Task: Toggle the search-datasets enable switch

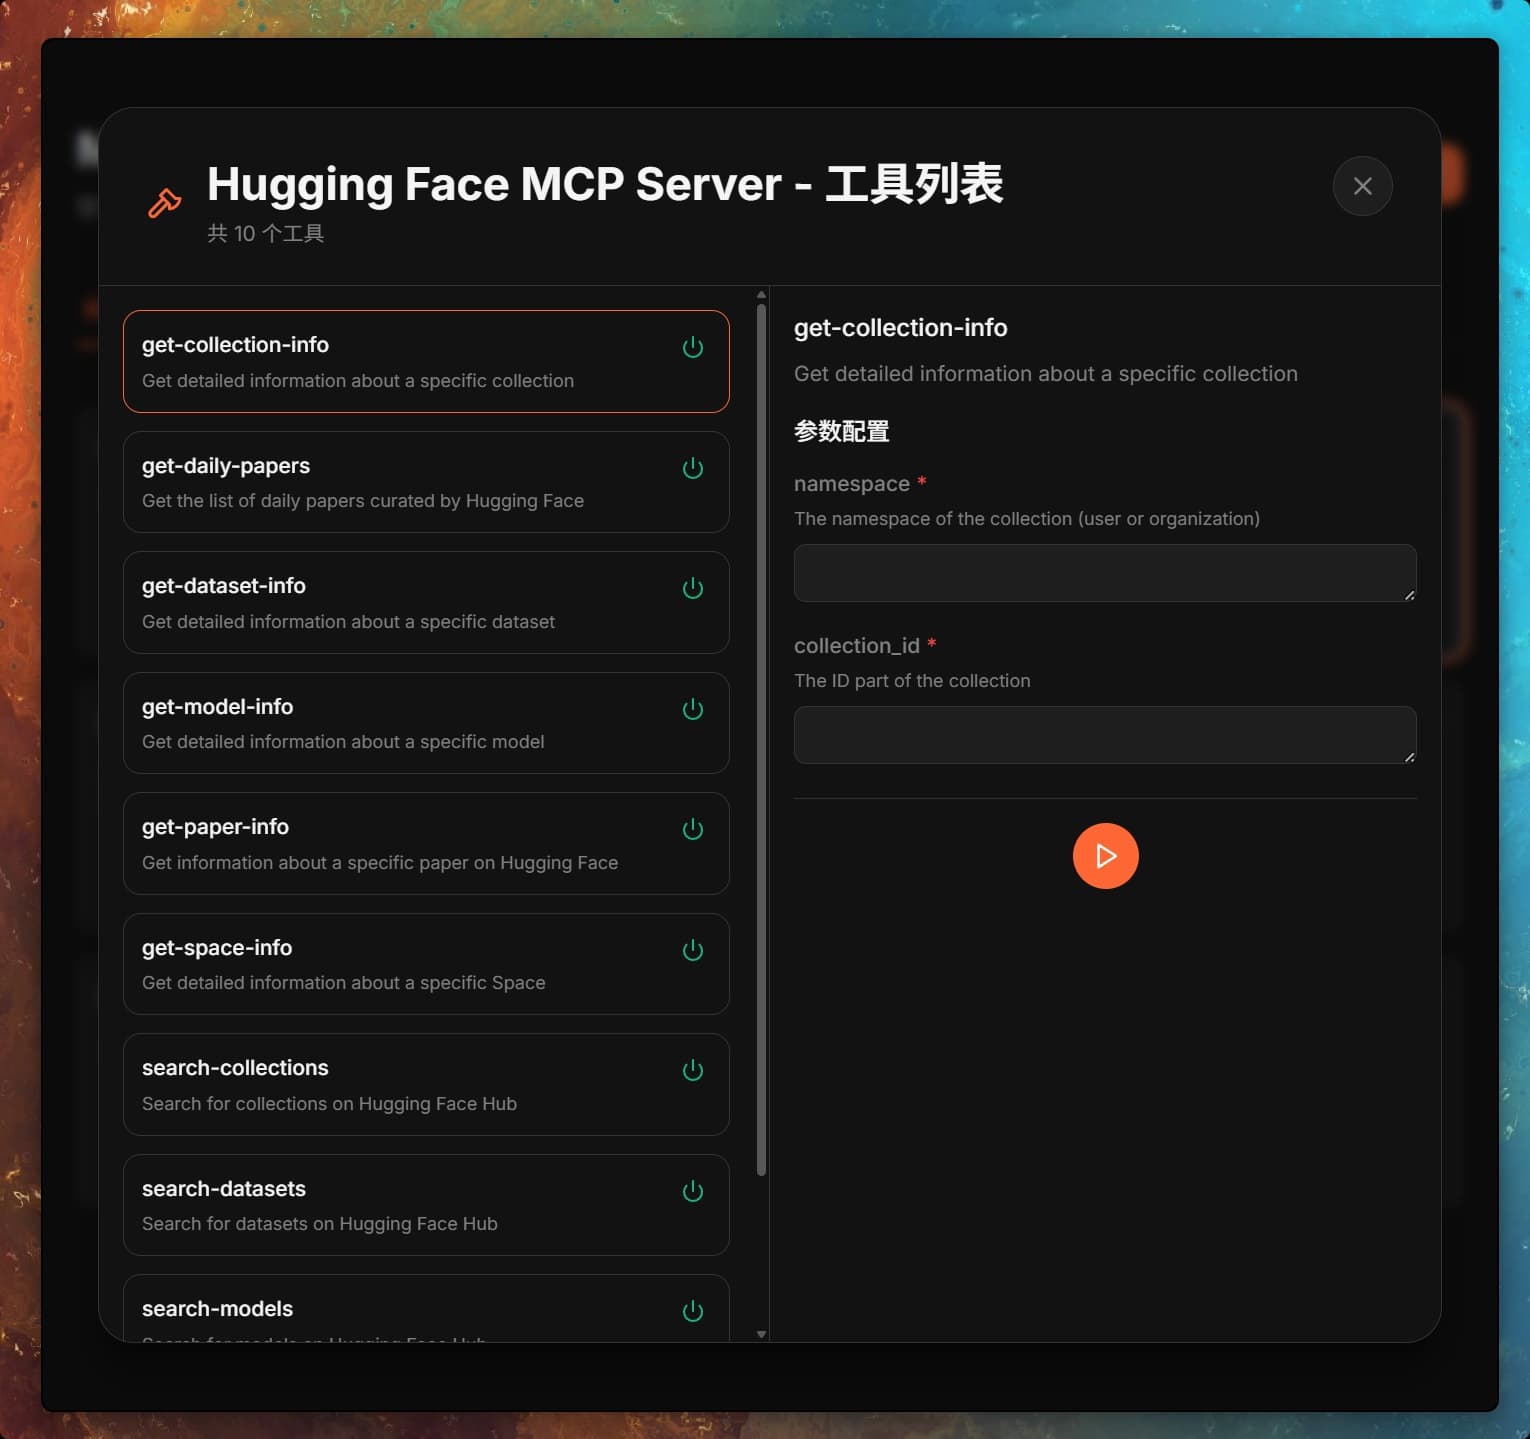Action: 693,1191
